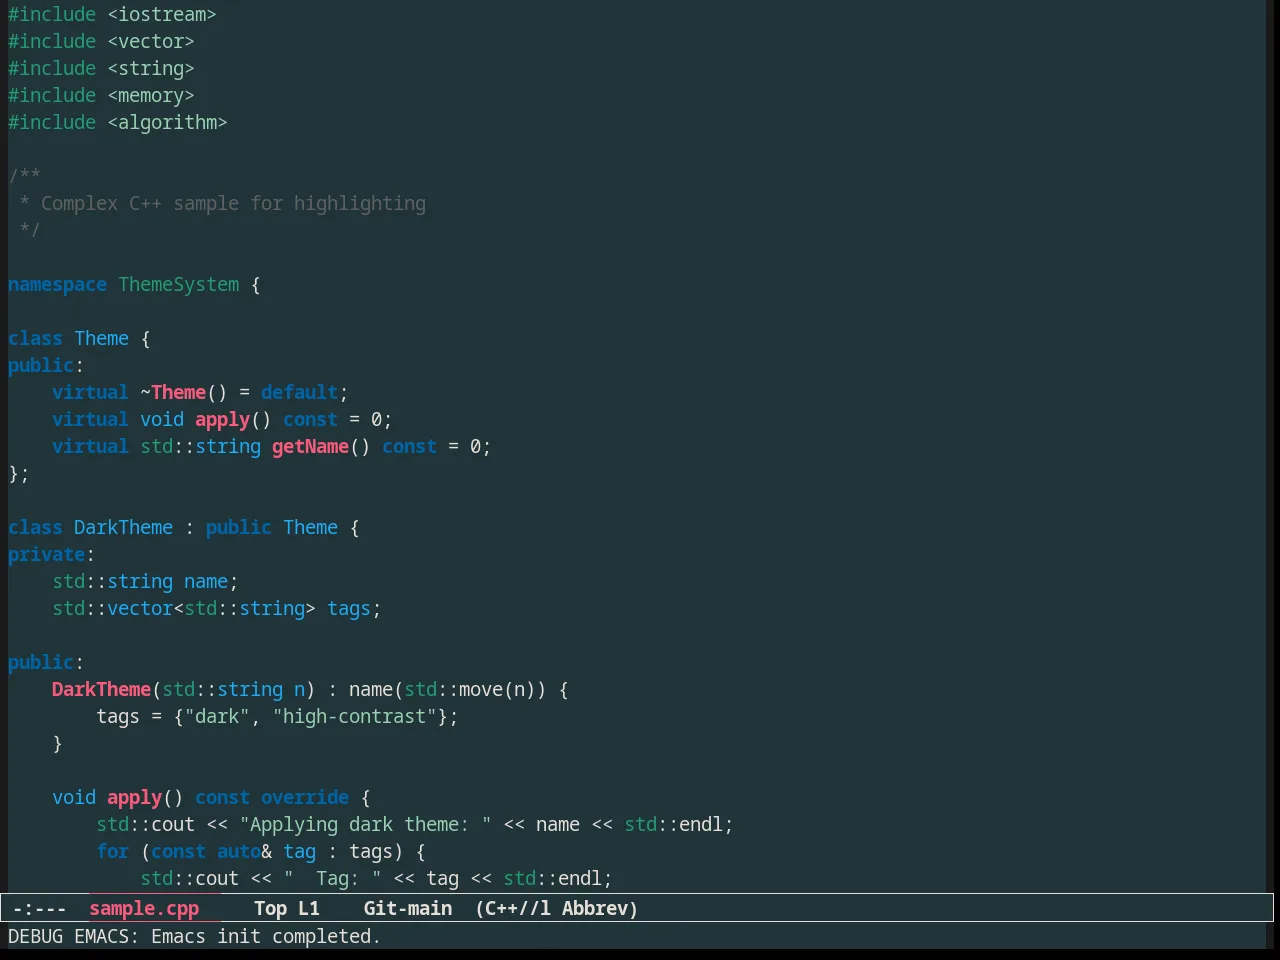Click 'Theme' in 'class Theme {' line

pyautogui.click(x=101, y=338)
